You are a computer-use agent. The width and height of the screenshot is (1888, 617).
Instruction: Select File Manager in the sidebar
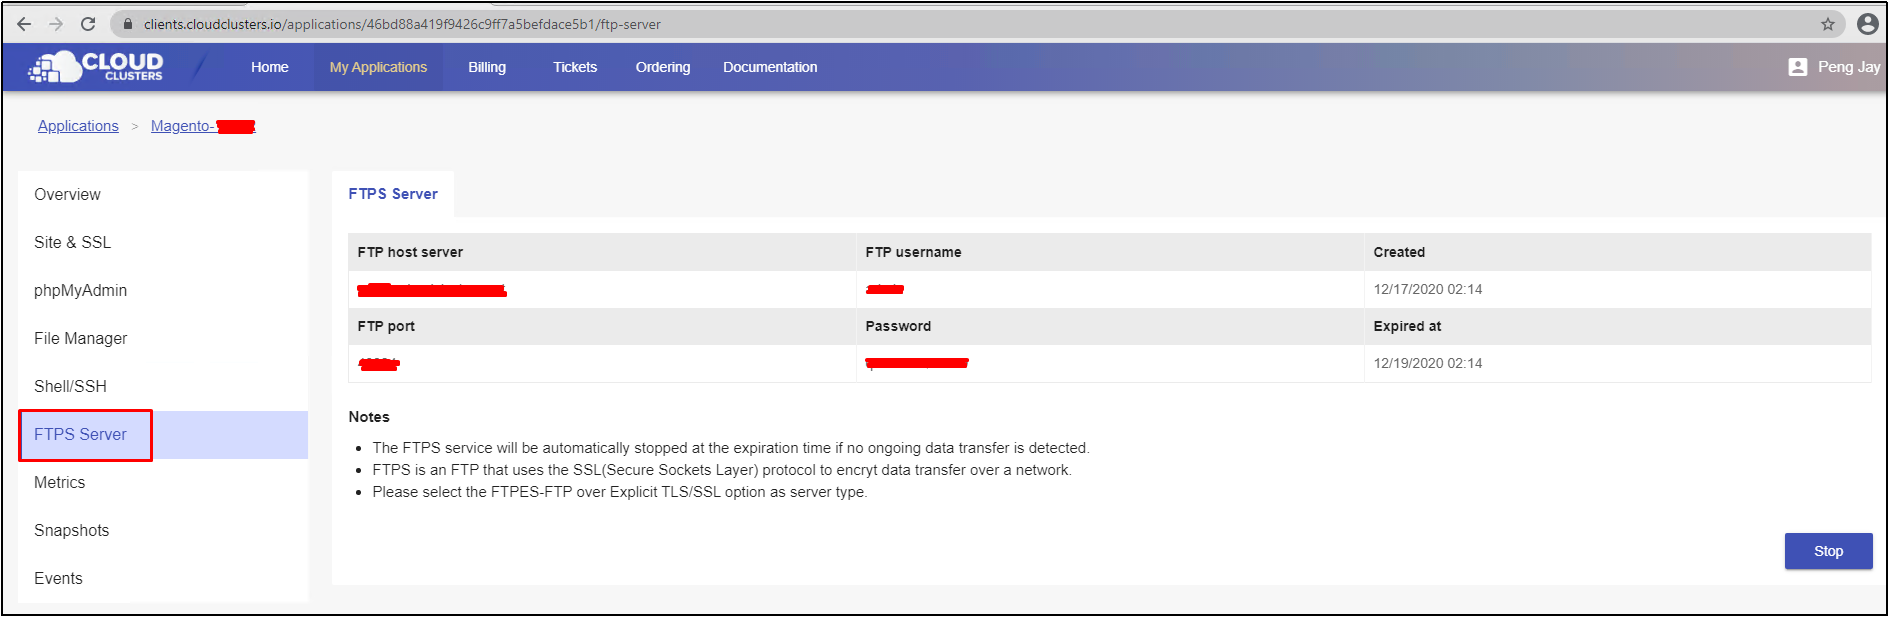tap(80, 338)
